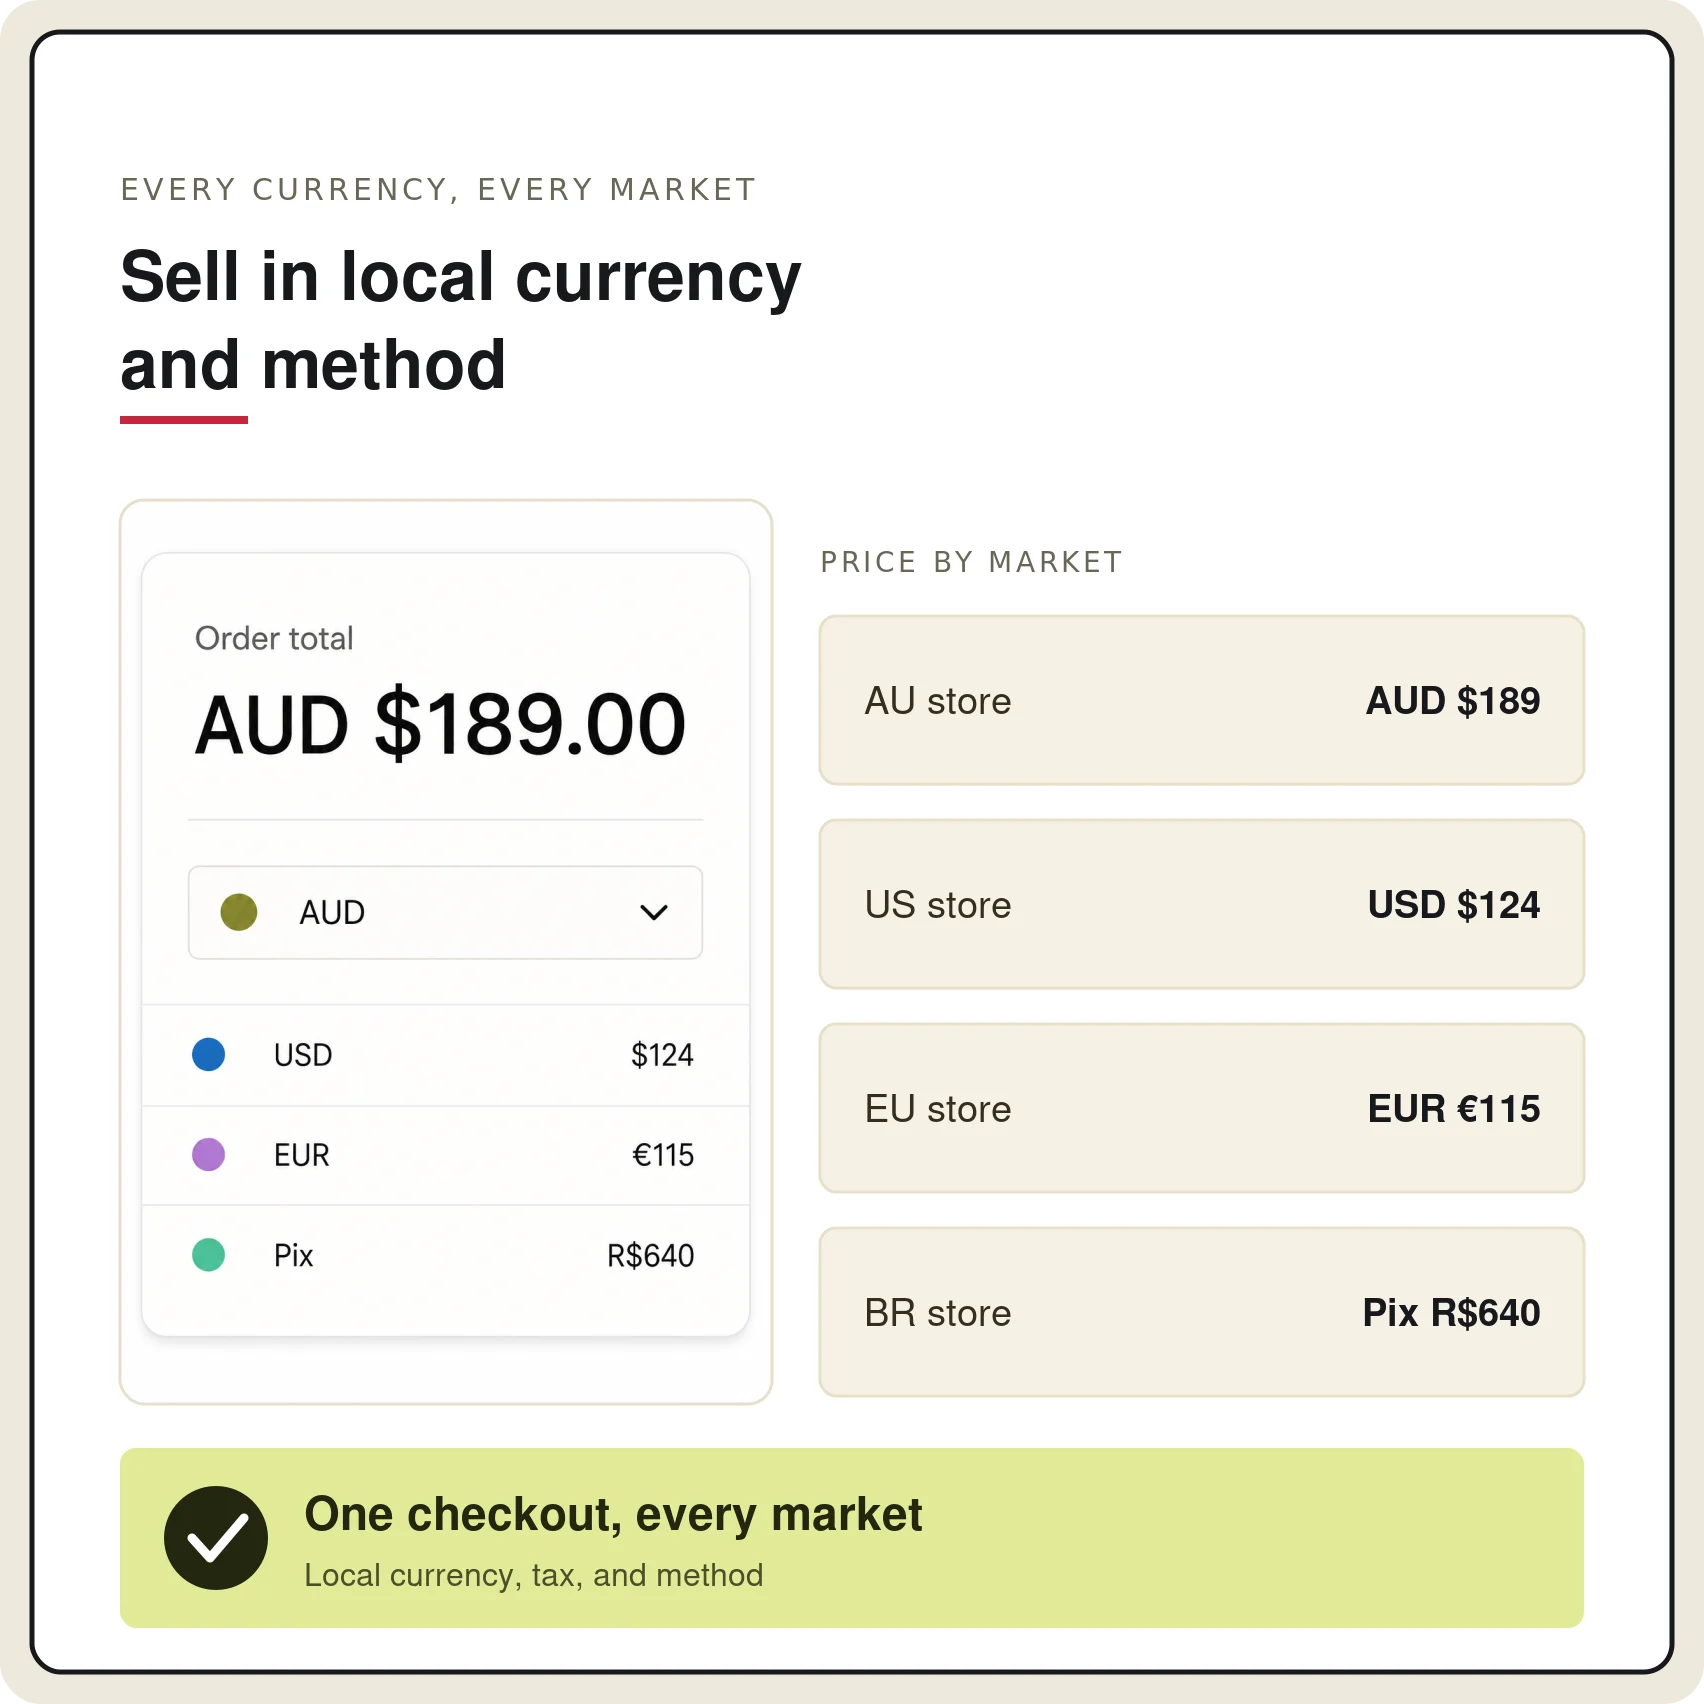
Task: Click the black checkmark circle icon
Action: (x=216, y=1538)
